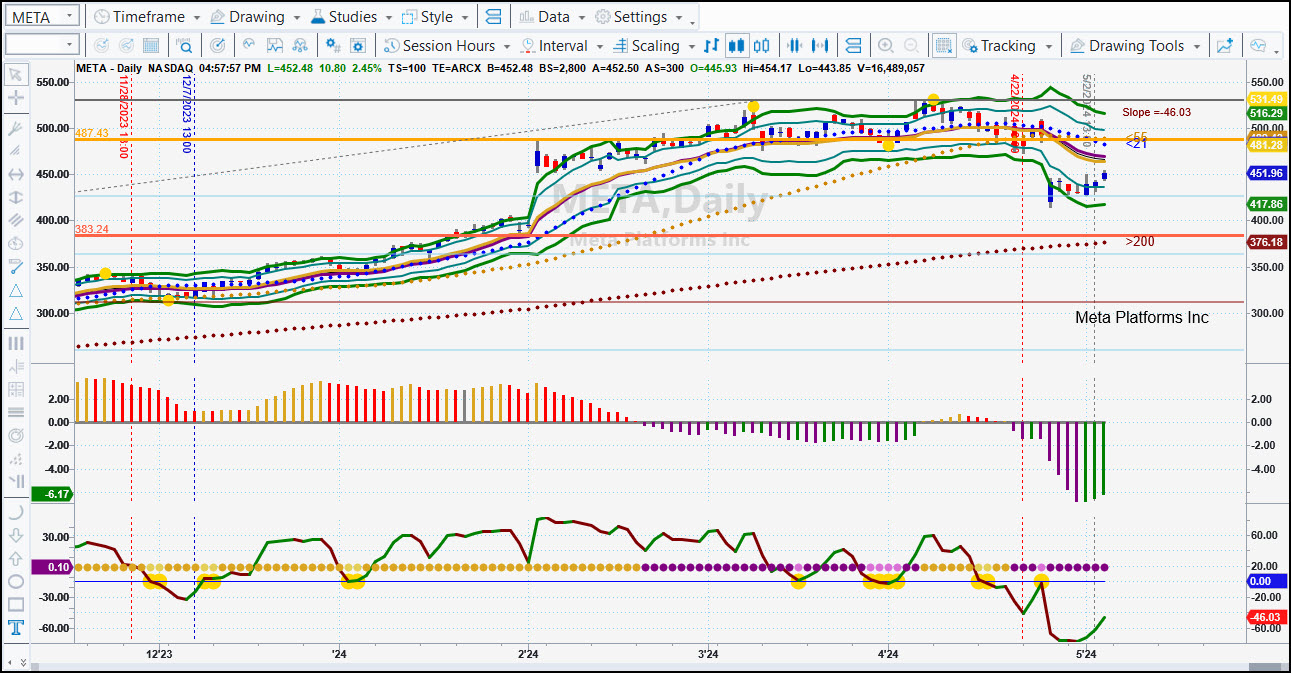This screenshot has width=1291, height=673.
Task: Click the wide bar spacing icon
Action: point(821,45)
